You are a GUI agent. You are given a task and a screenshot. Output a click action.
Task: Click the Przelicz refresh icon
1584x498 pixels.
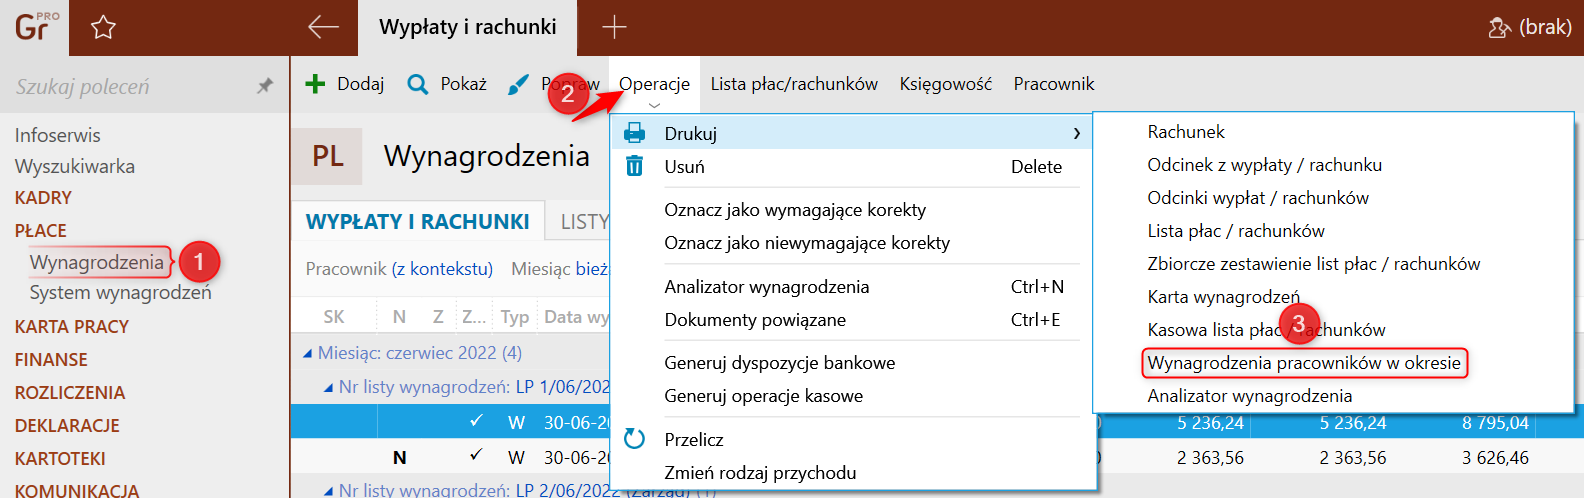tap(634, 439)
